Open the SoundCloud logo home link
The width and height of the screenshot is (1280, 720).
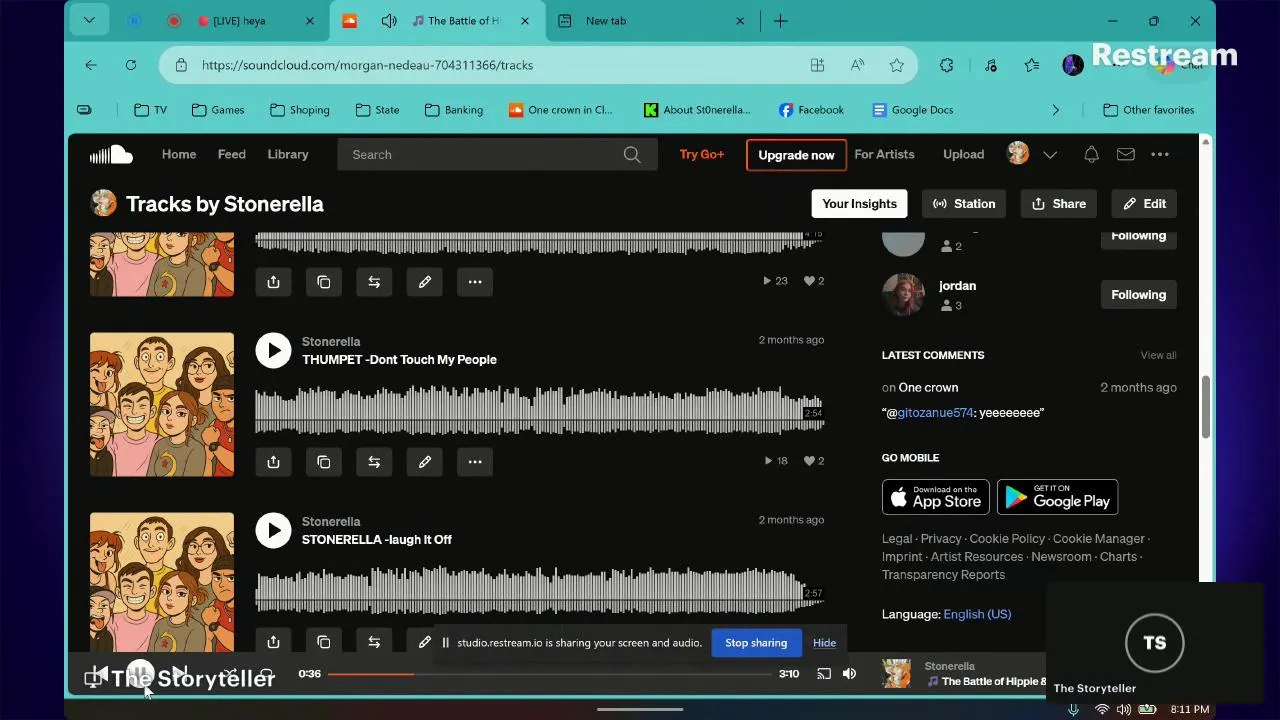coord(111,154)
